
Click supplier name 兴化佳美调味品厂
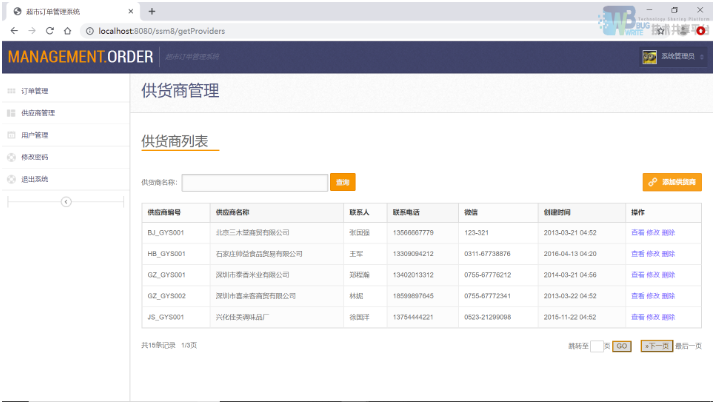242,317
